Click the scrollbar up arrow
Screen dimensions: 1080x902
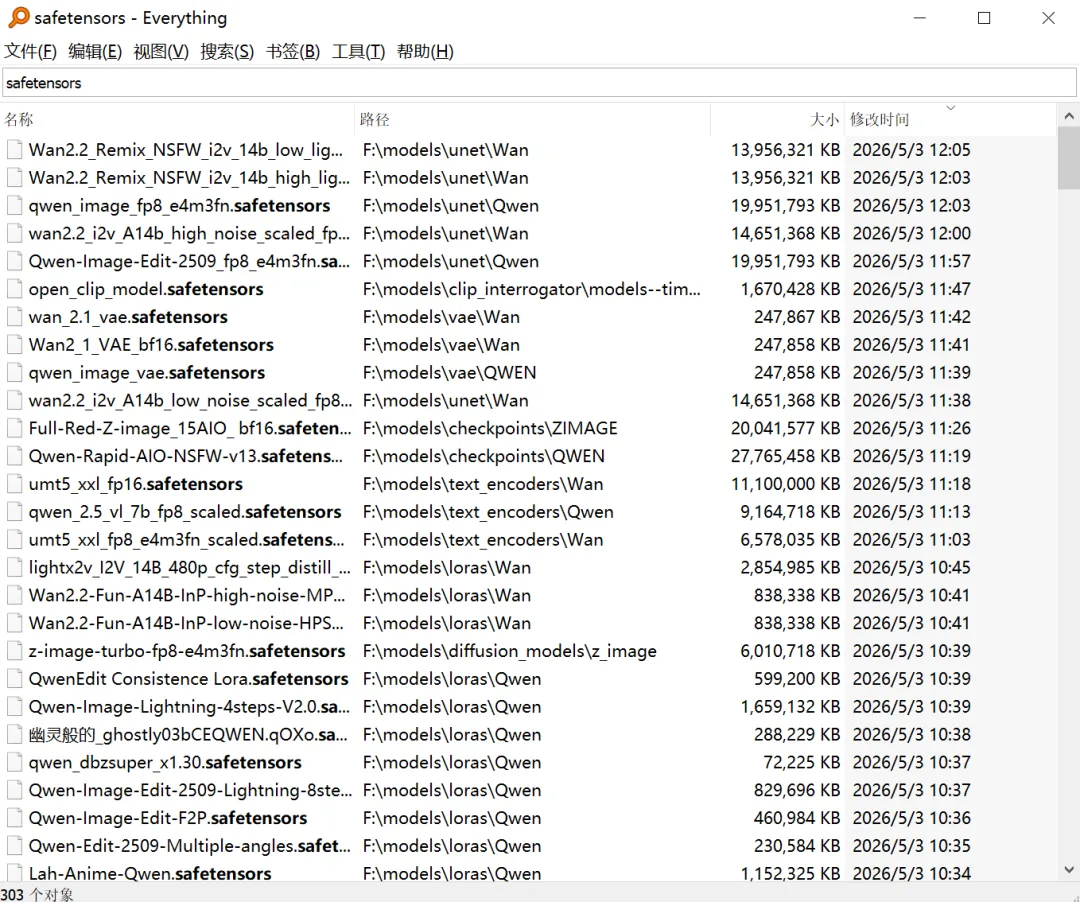point(1068,116)
